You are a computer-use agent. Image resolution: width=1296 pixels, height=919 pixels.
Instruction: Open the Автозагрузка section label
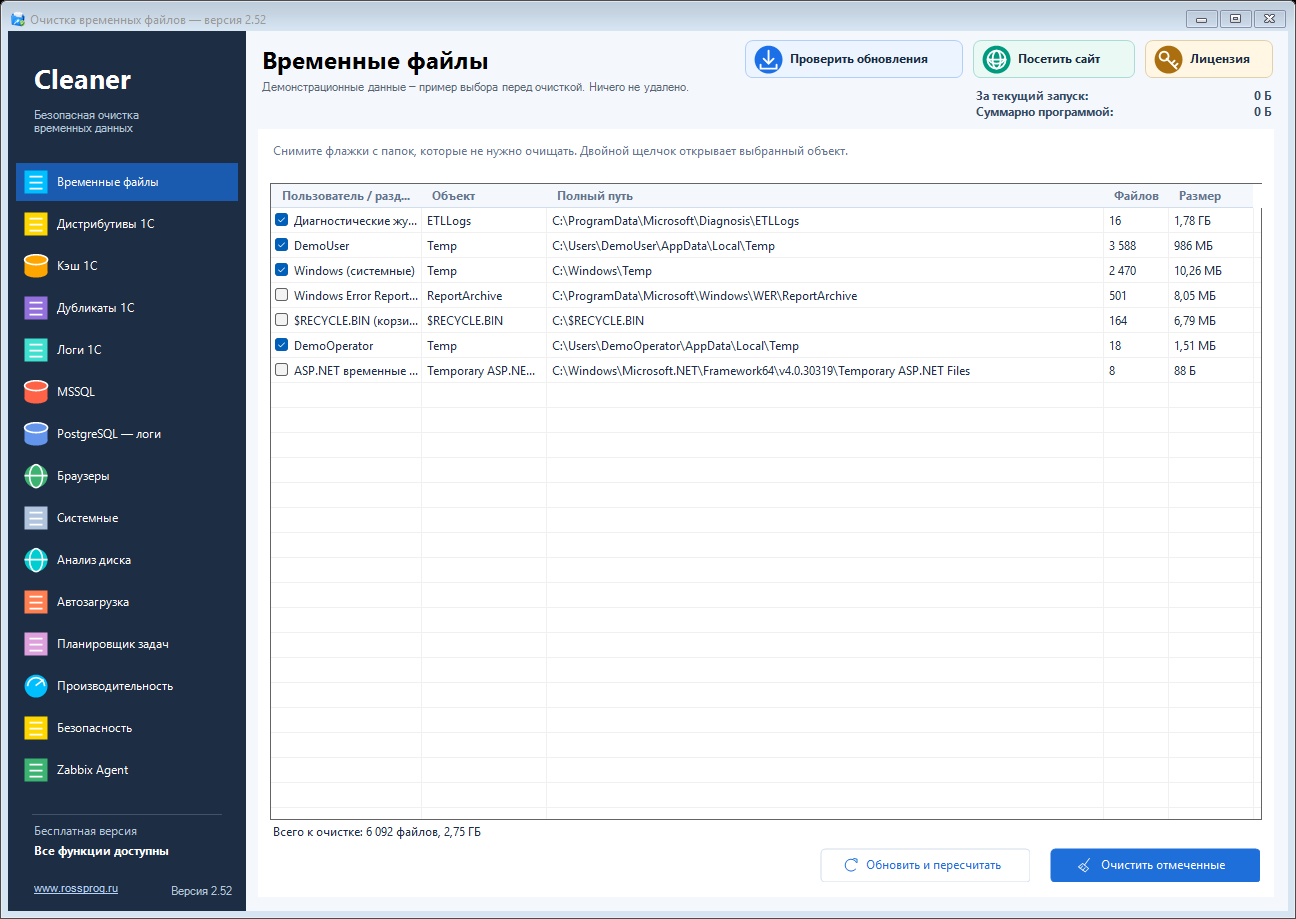point(93,602)
